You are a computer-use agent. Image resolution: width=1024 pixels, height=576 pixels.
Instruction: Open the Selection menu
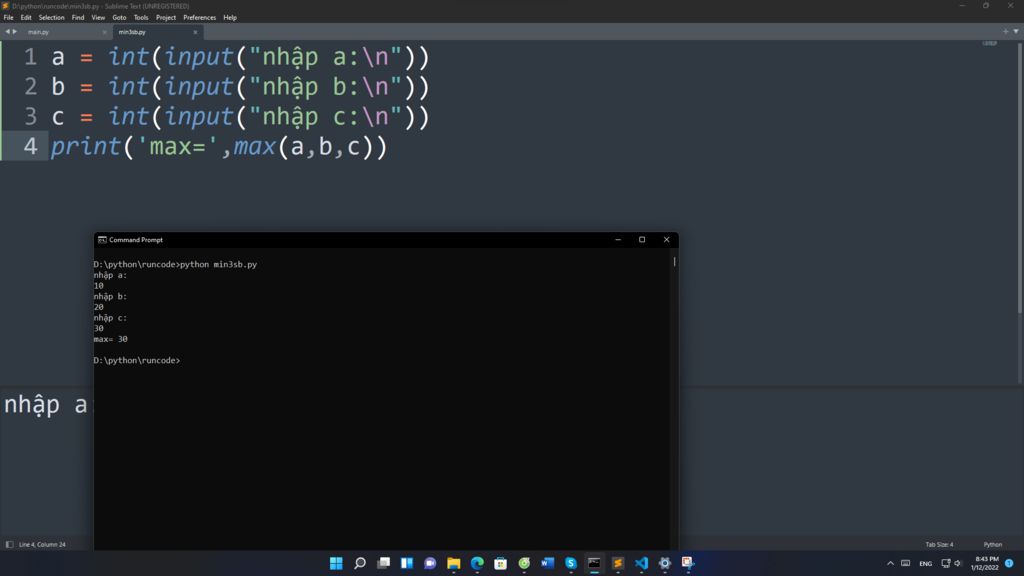(x=52, y=18)
